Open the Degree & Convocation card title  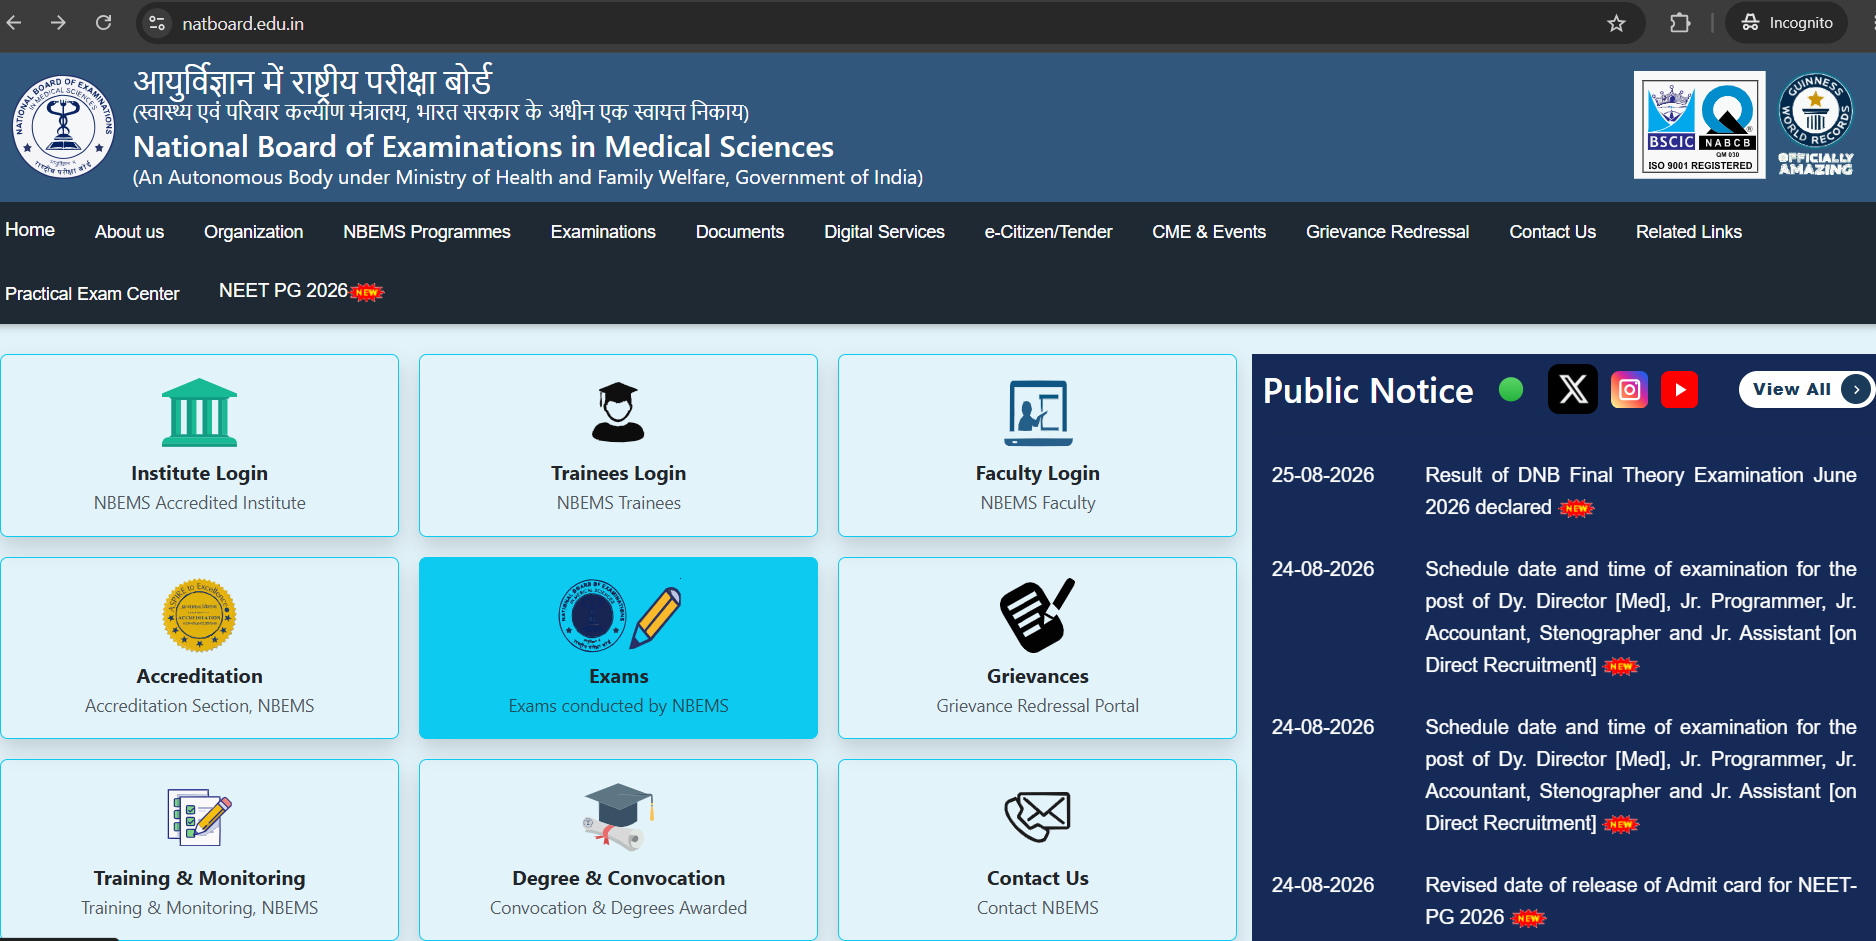[x=619, y=878]
